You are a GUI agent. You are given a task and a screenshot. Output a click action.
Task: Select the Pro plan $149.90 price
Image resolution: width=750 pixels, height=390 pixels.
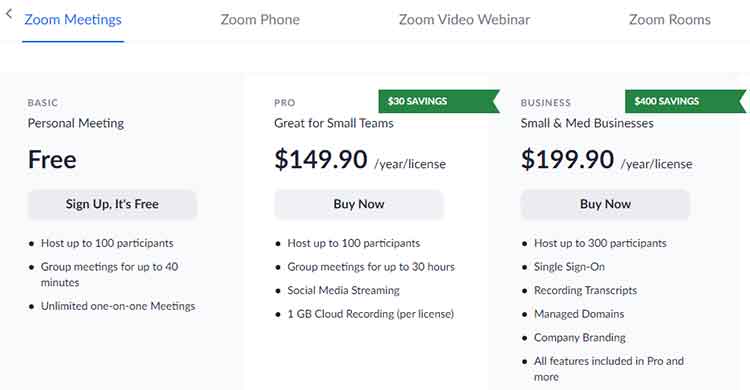(320, 159)
